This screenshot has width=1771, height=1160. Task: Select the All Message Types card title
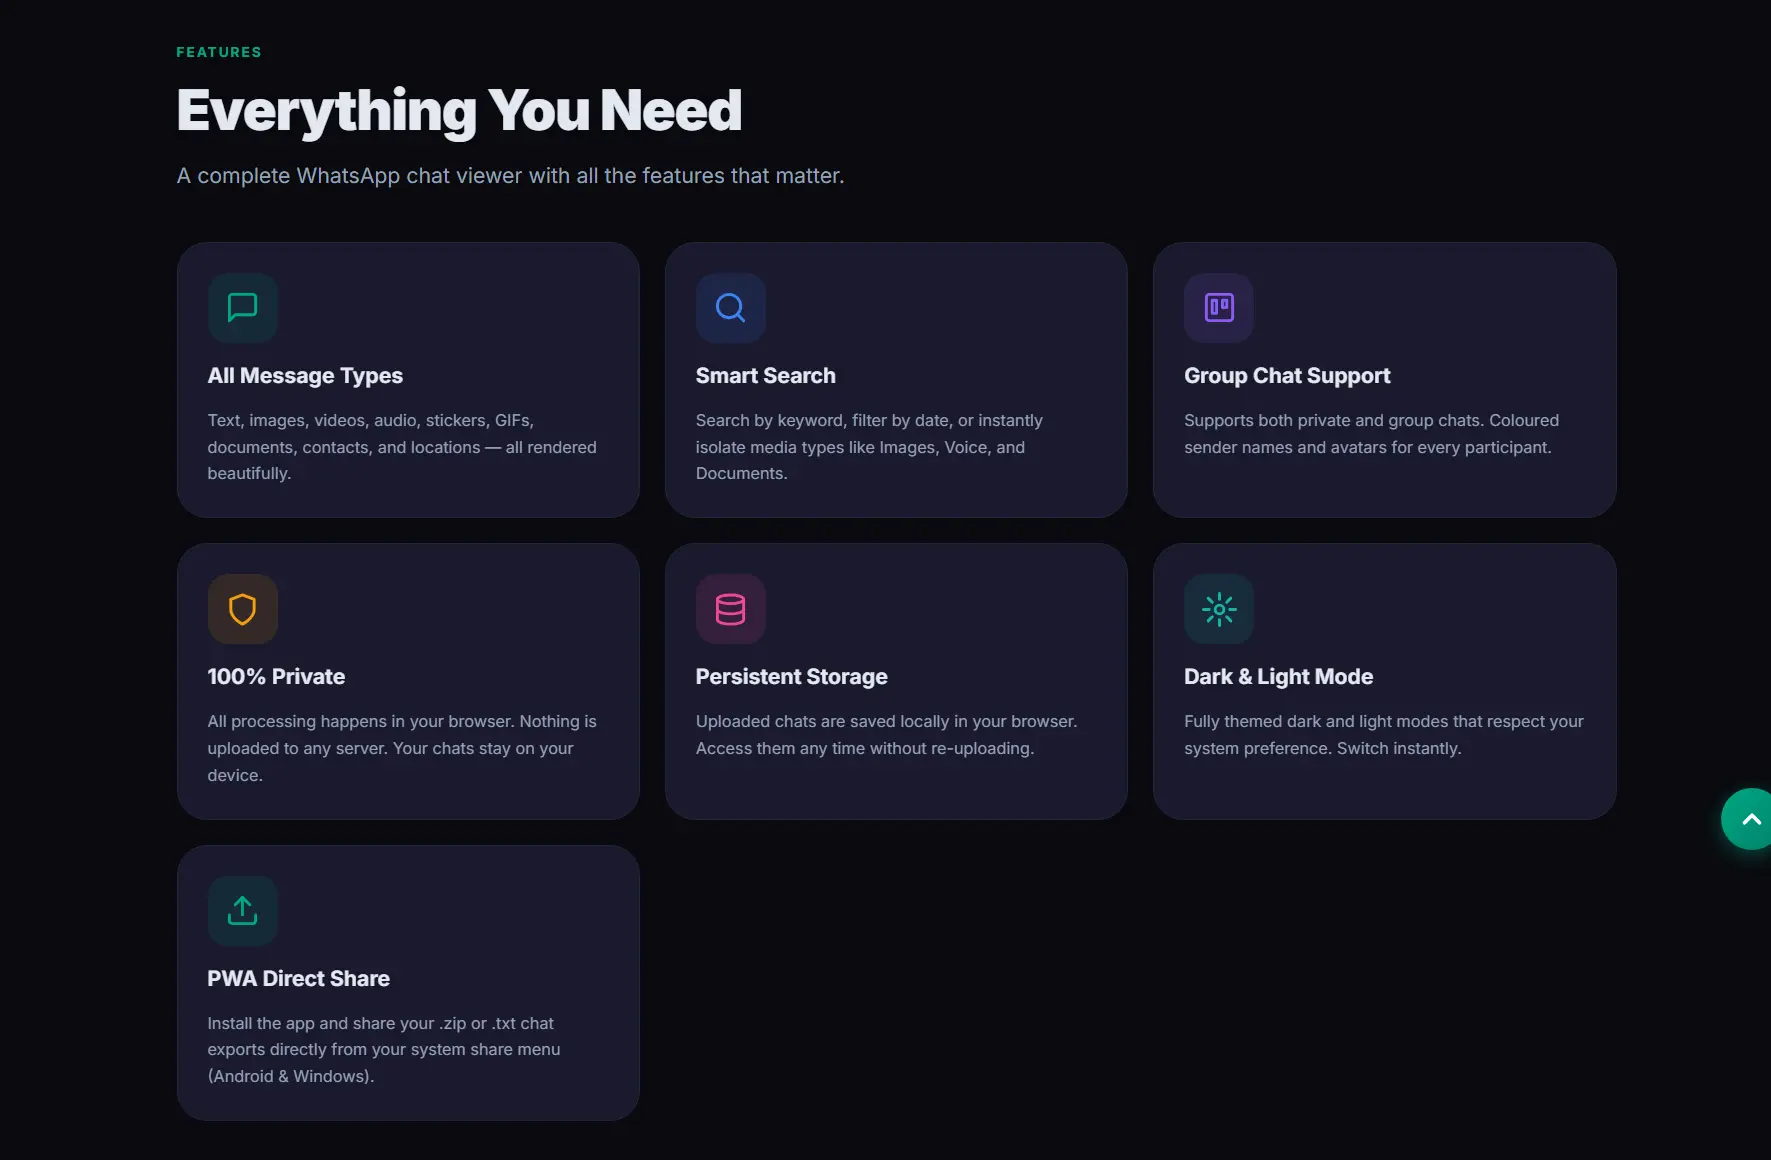point(305,376)
